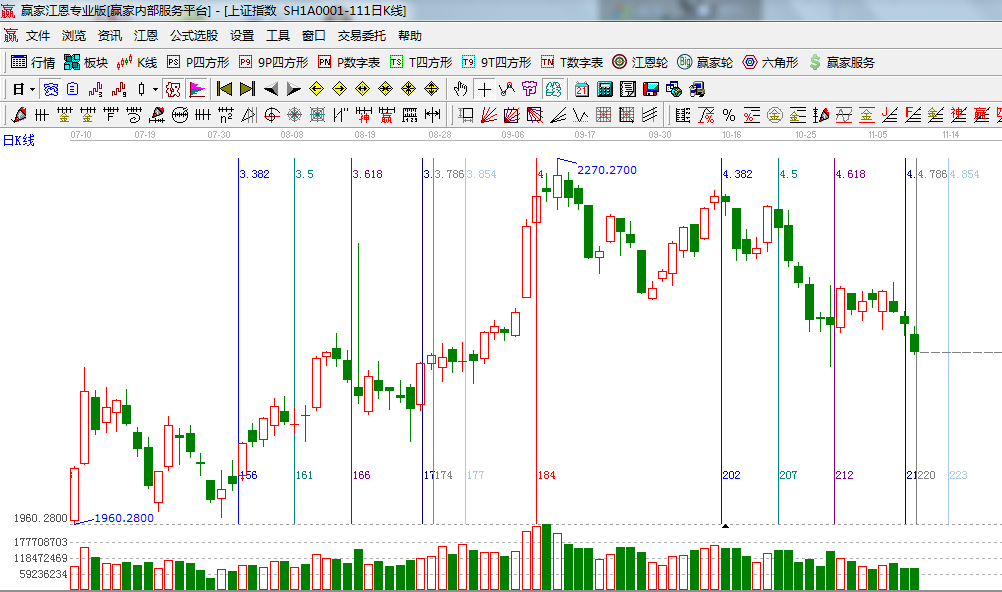Open the 板块 sector panel
The height and width of the screenshot is (592, 1002).
85,62
